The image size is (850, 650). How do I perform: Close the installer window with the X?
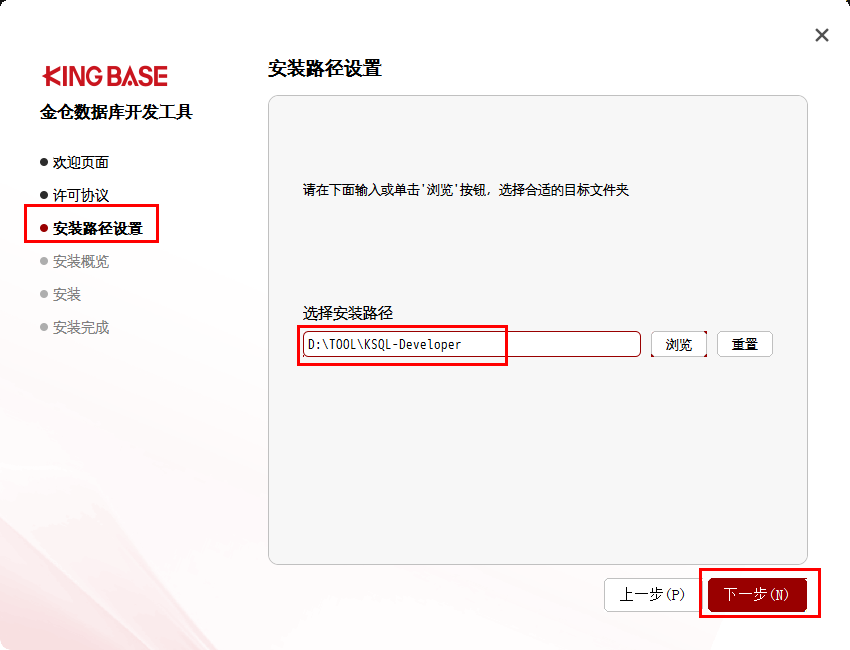(822, 35)
